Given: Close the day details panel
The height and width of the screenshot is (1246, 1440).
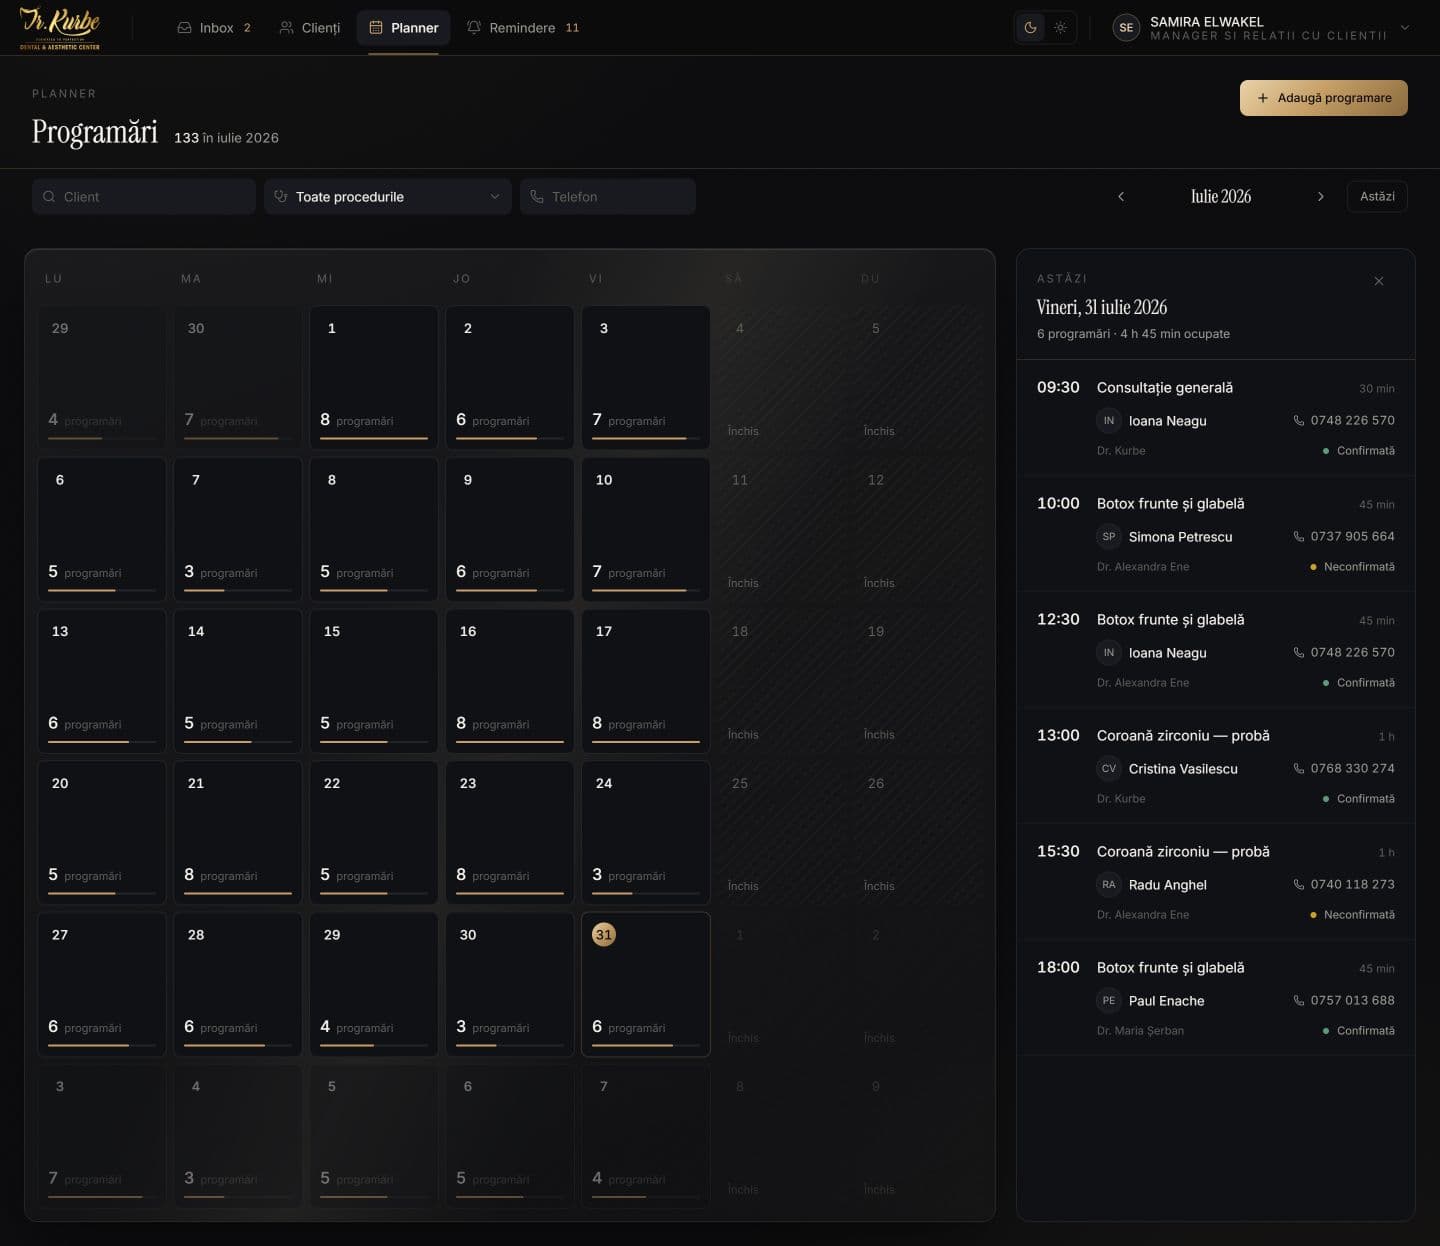Looking at the screenshot, I should click(x=1379, y=281).
